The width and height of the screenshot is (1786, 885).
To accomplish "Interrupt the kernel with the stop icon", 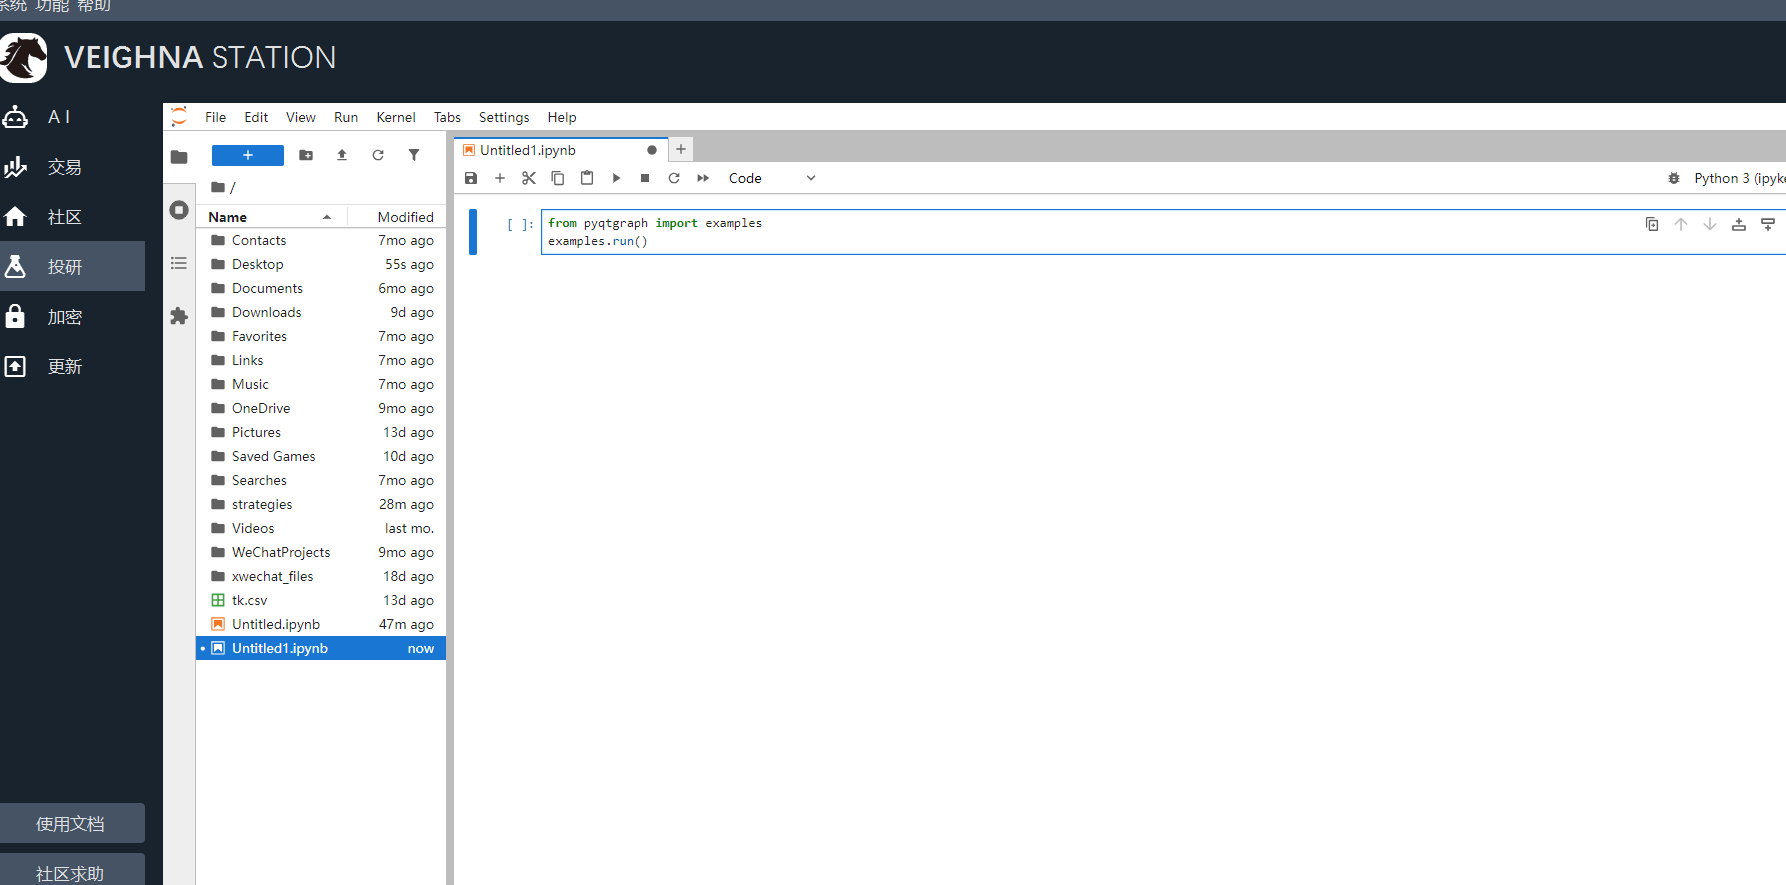I will (645, 178).
